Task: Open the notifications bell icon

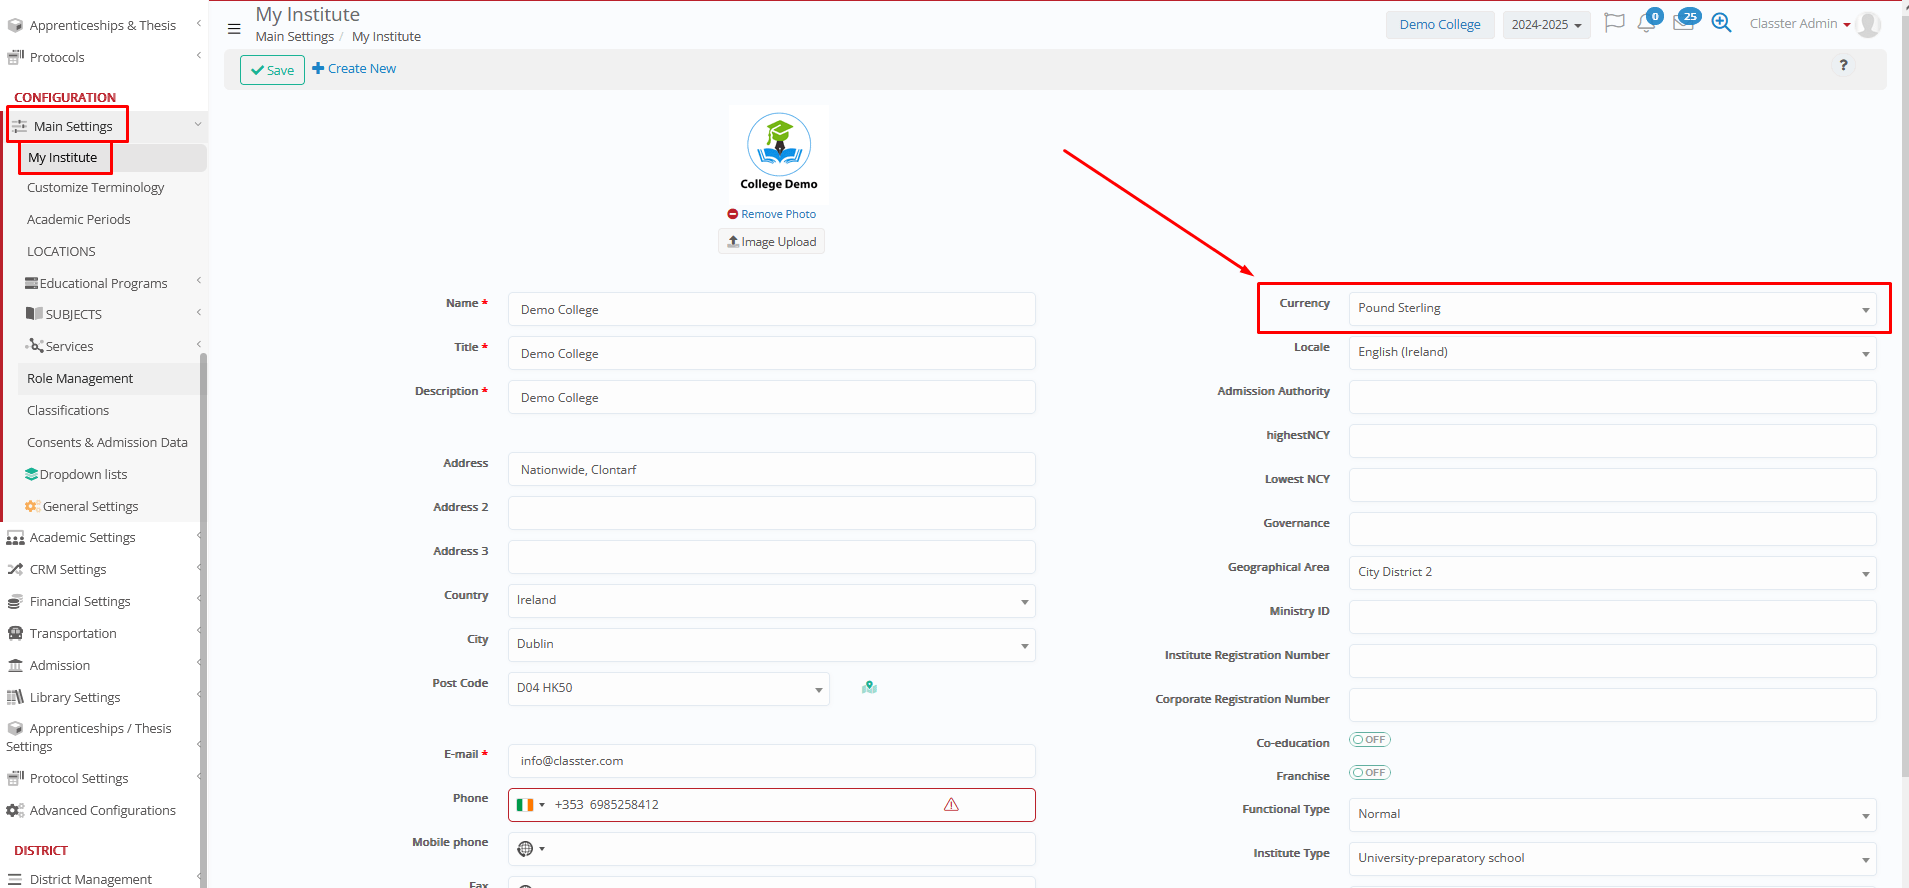Action: click(1646, 23)
